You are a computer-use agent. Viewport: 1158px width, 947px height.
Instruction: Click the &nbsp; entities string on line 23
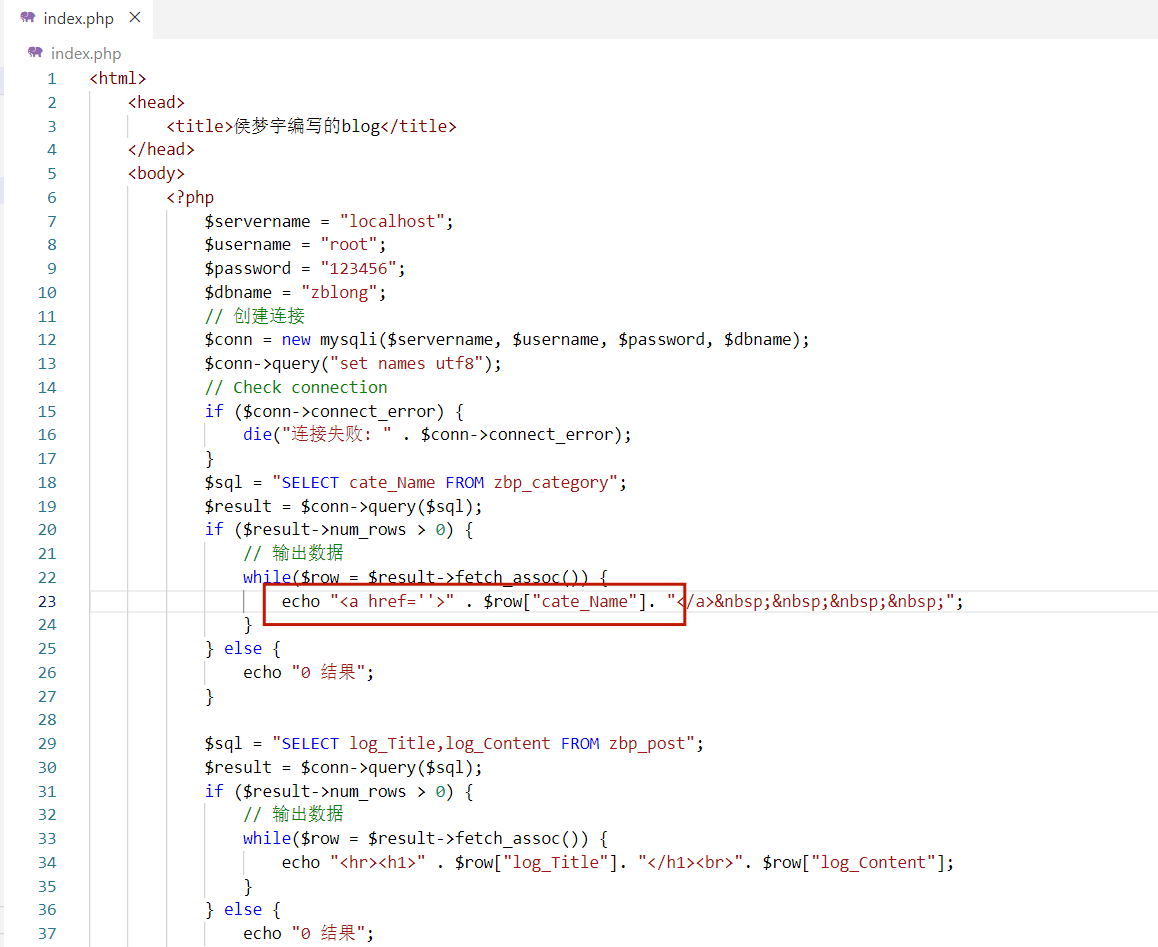tap(829, 601)
